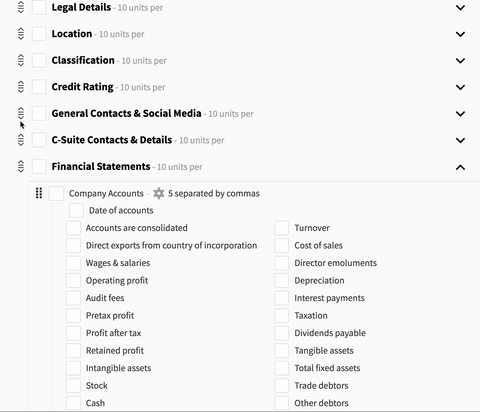The image size is (480, 412).
Task: Collapse the Financial Statements section
Action: coord(460,167)
